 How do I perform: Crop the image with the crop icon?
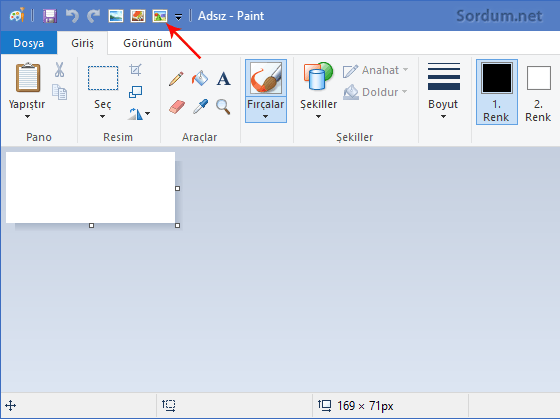[135, 69]
